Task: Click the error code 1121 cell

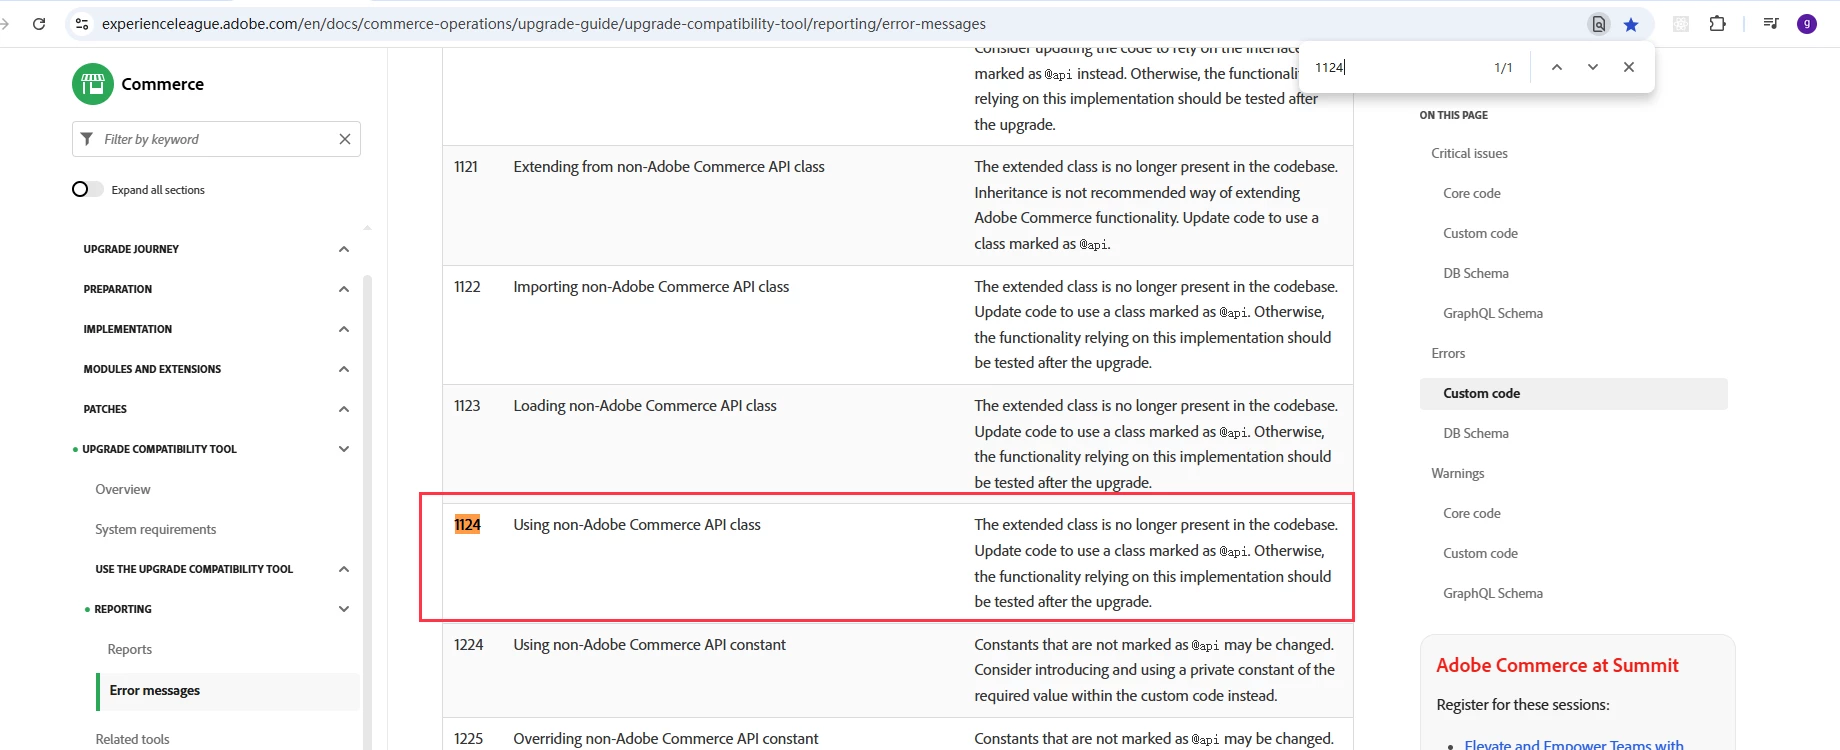Action: click(466, 167)
